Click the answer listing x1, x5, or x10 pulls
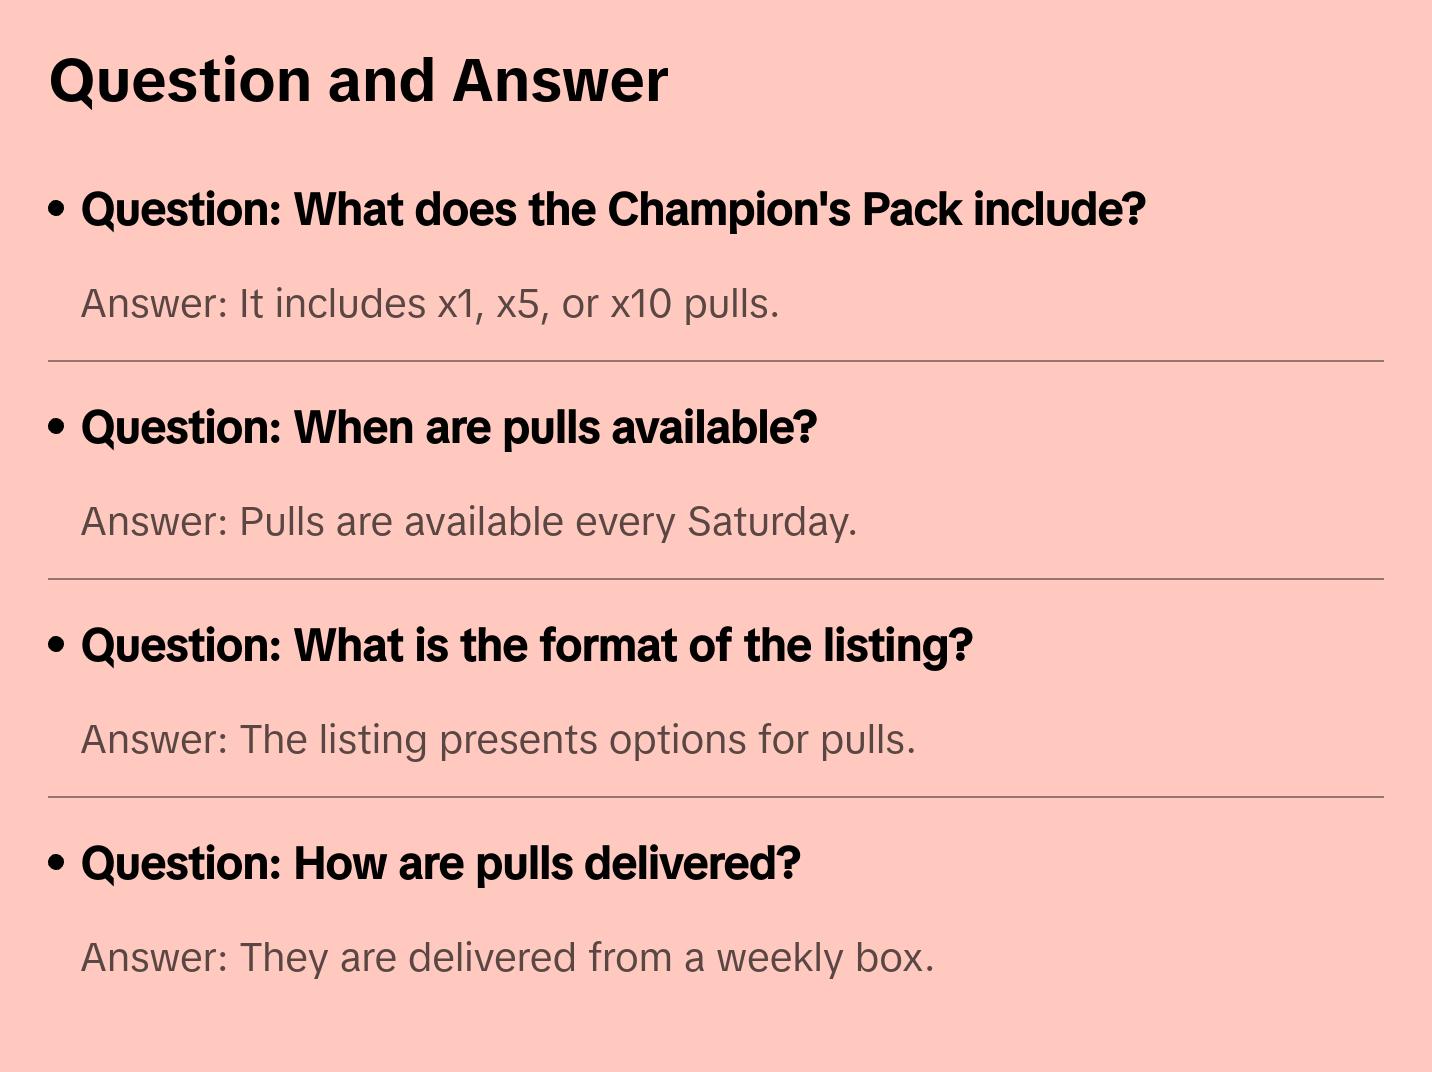1432x1072 pixels. [429, 304]
